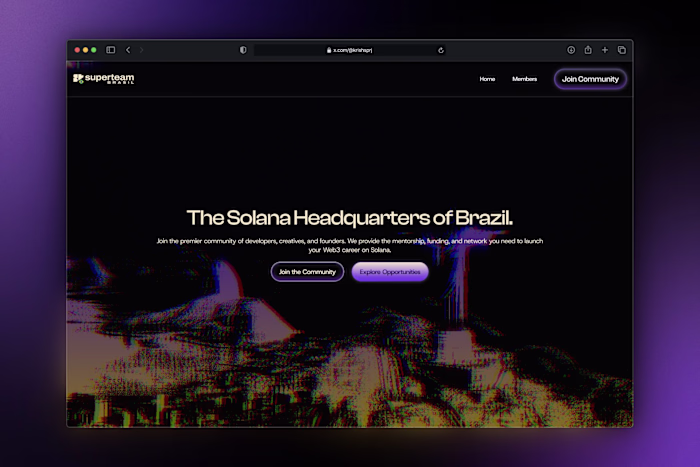Add a new tab with the plus icon
The image size is (700, 467).
(604, 50)
